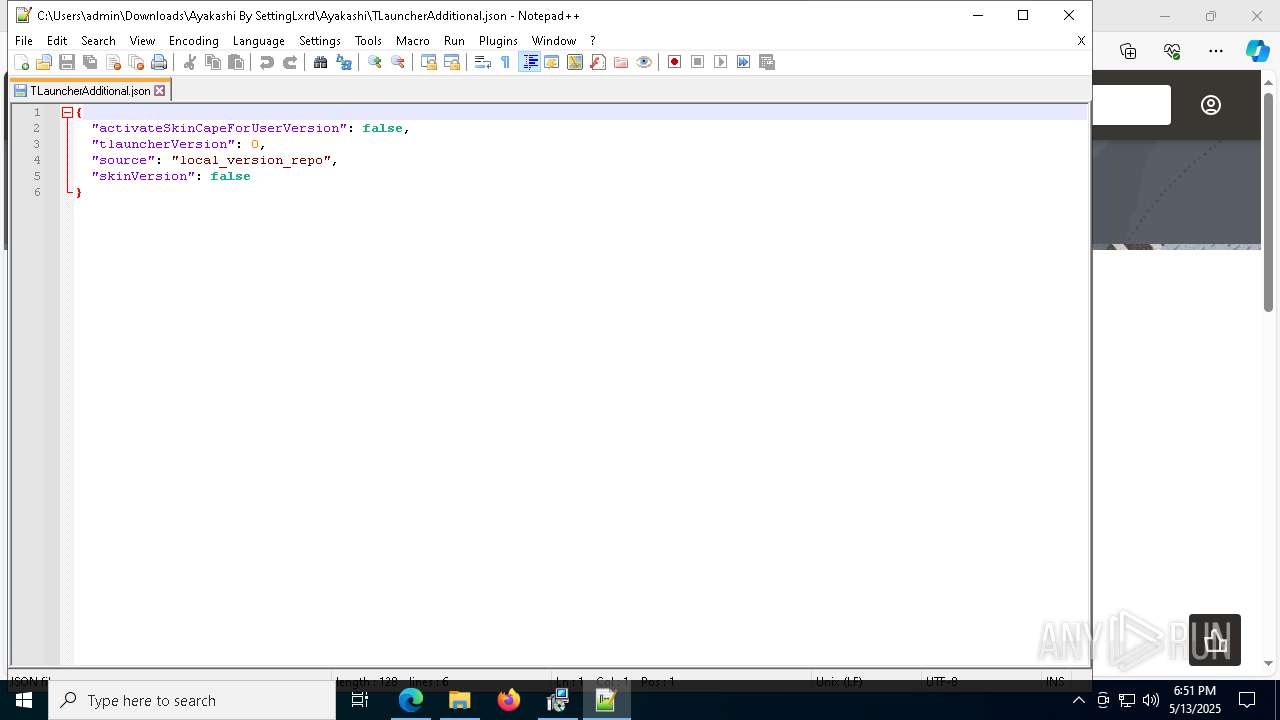Image resolution: width=1280 pixels, height=720 pixels.
Task: Open the View menu
Action: point(142,41)
